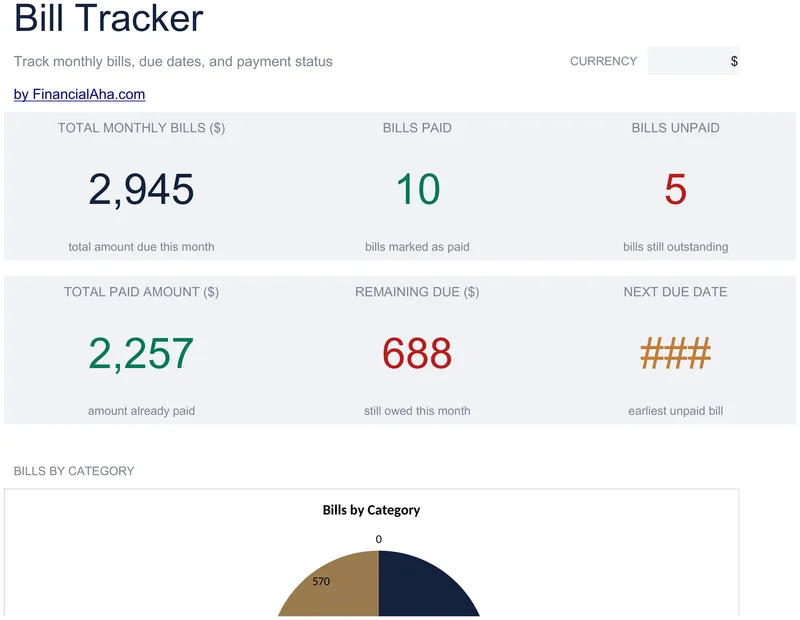Open the FinancialAha.com link

[79, 94]
